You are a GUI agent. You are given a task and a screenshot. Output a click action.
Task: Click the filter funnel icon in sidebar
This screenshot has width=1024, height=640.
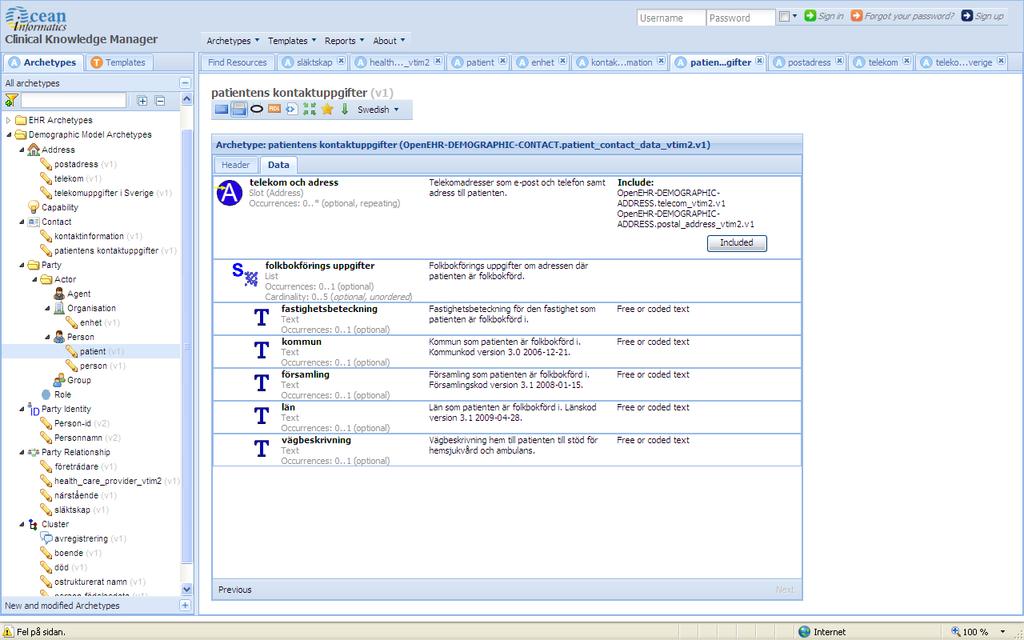(11, 101)
